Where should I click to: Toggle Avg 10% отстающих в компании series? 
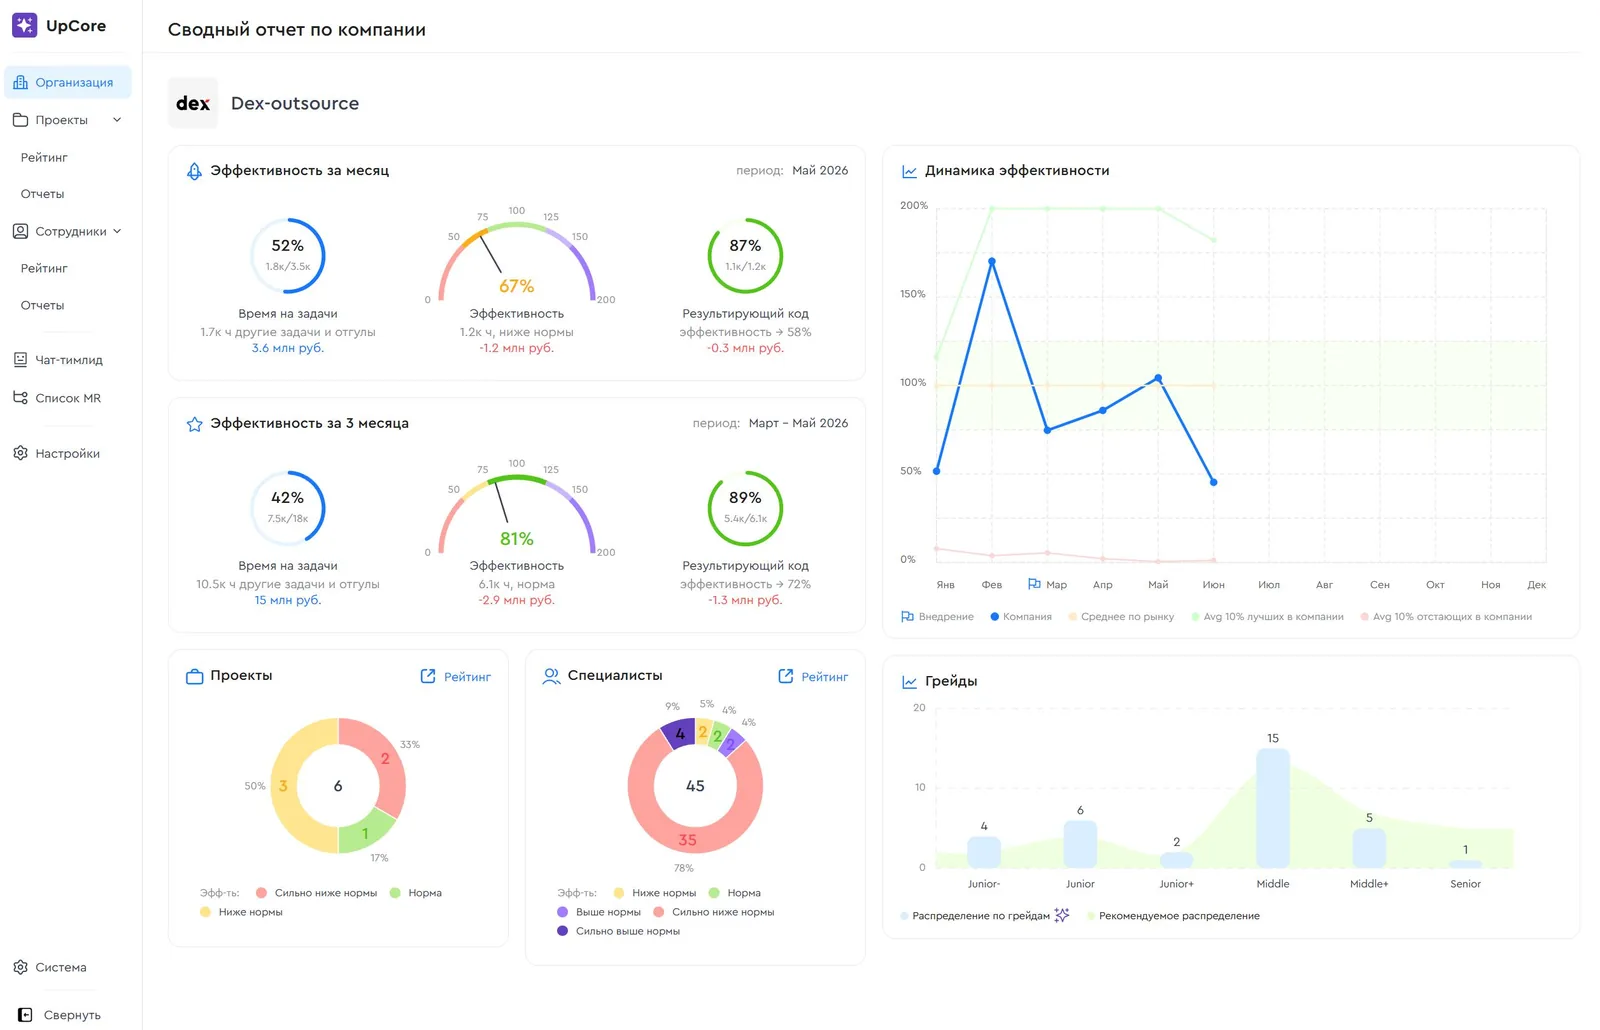point(1446,617)
